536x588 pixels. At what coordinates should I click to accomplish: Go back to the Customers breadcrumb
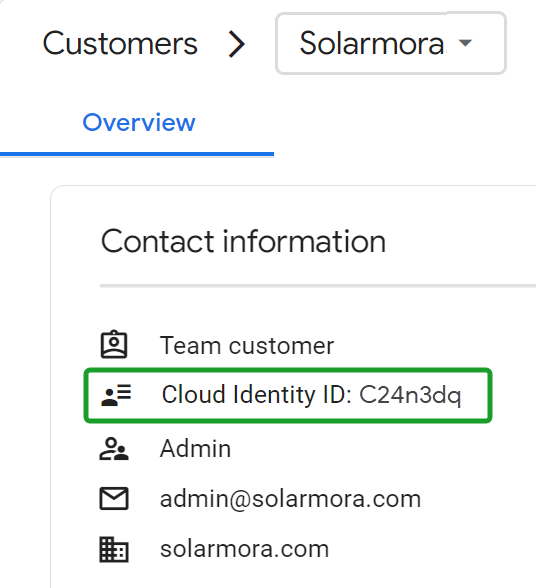(120, 44)
